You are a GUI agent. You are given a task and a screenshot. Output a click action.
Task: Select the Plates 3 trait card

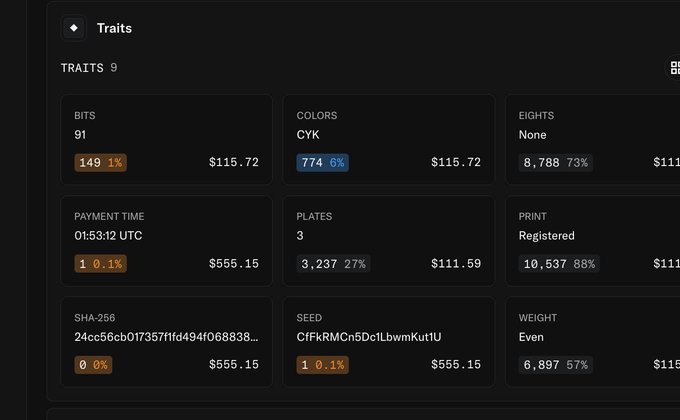click(389, 241)
